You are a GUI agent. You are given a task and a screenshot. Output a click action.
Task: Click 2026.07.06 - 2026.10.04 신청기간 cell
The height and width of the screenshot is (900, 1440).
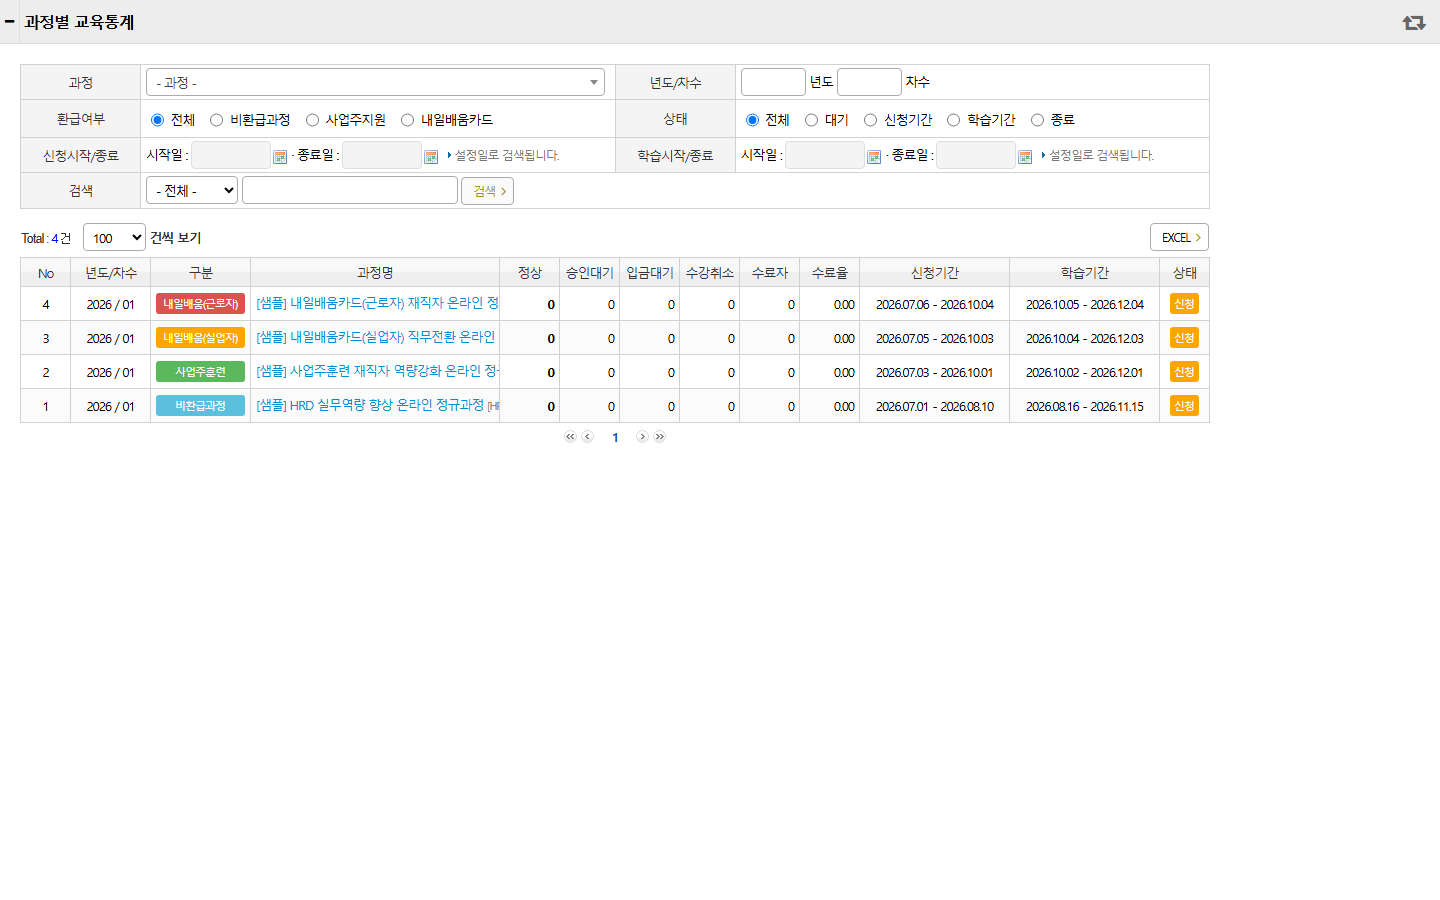coord(935,305)
